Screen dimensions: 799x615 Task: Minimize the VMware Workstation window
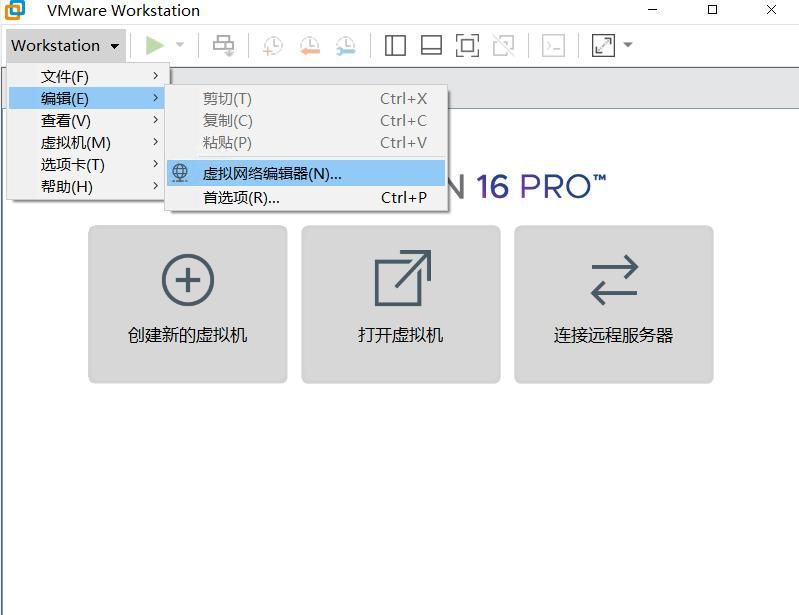point(652,10)
